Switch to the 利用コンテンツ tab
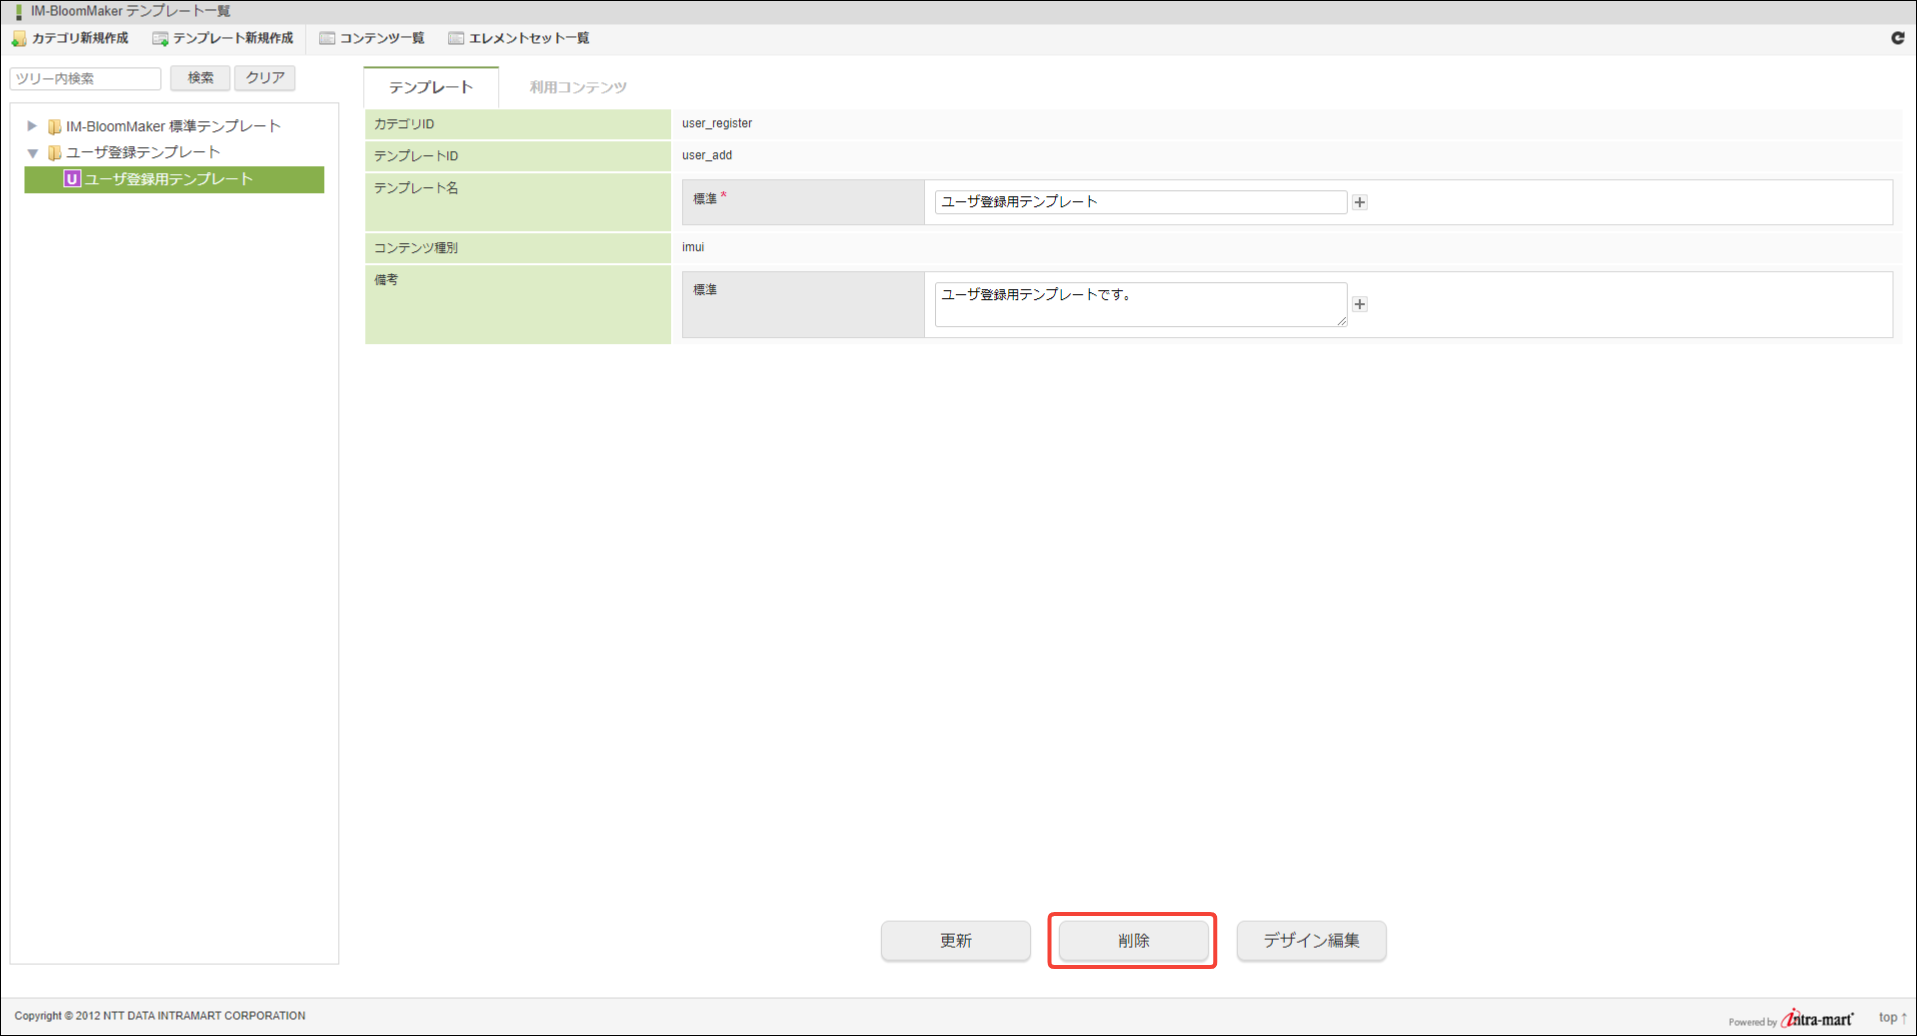 (578, 88)
